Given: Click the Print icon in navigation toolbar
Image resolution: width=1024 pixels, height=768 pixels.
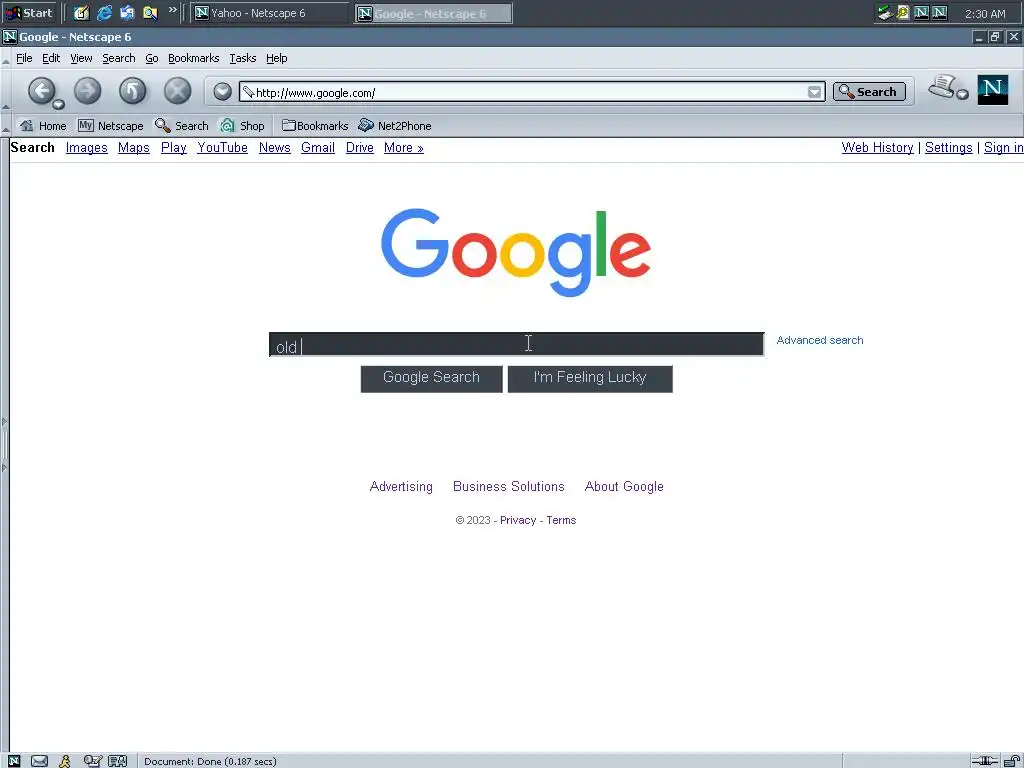Looking at the screenshot, I should pyautogui.click(x=942, y=87).
